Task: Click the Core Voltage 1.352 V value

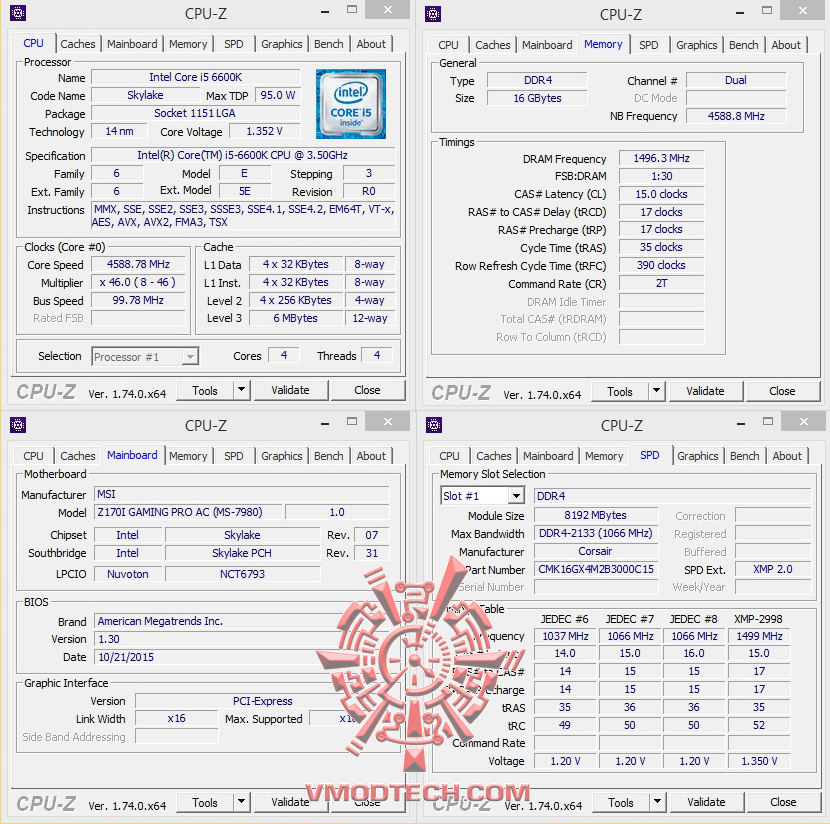Action: click(x=264, y=131)
